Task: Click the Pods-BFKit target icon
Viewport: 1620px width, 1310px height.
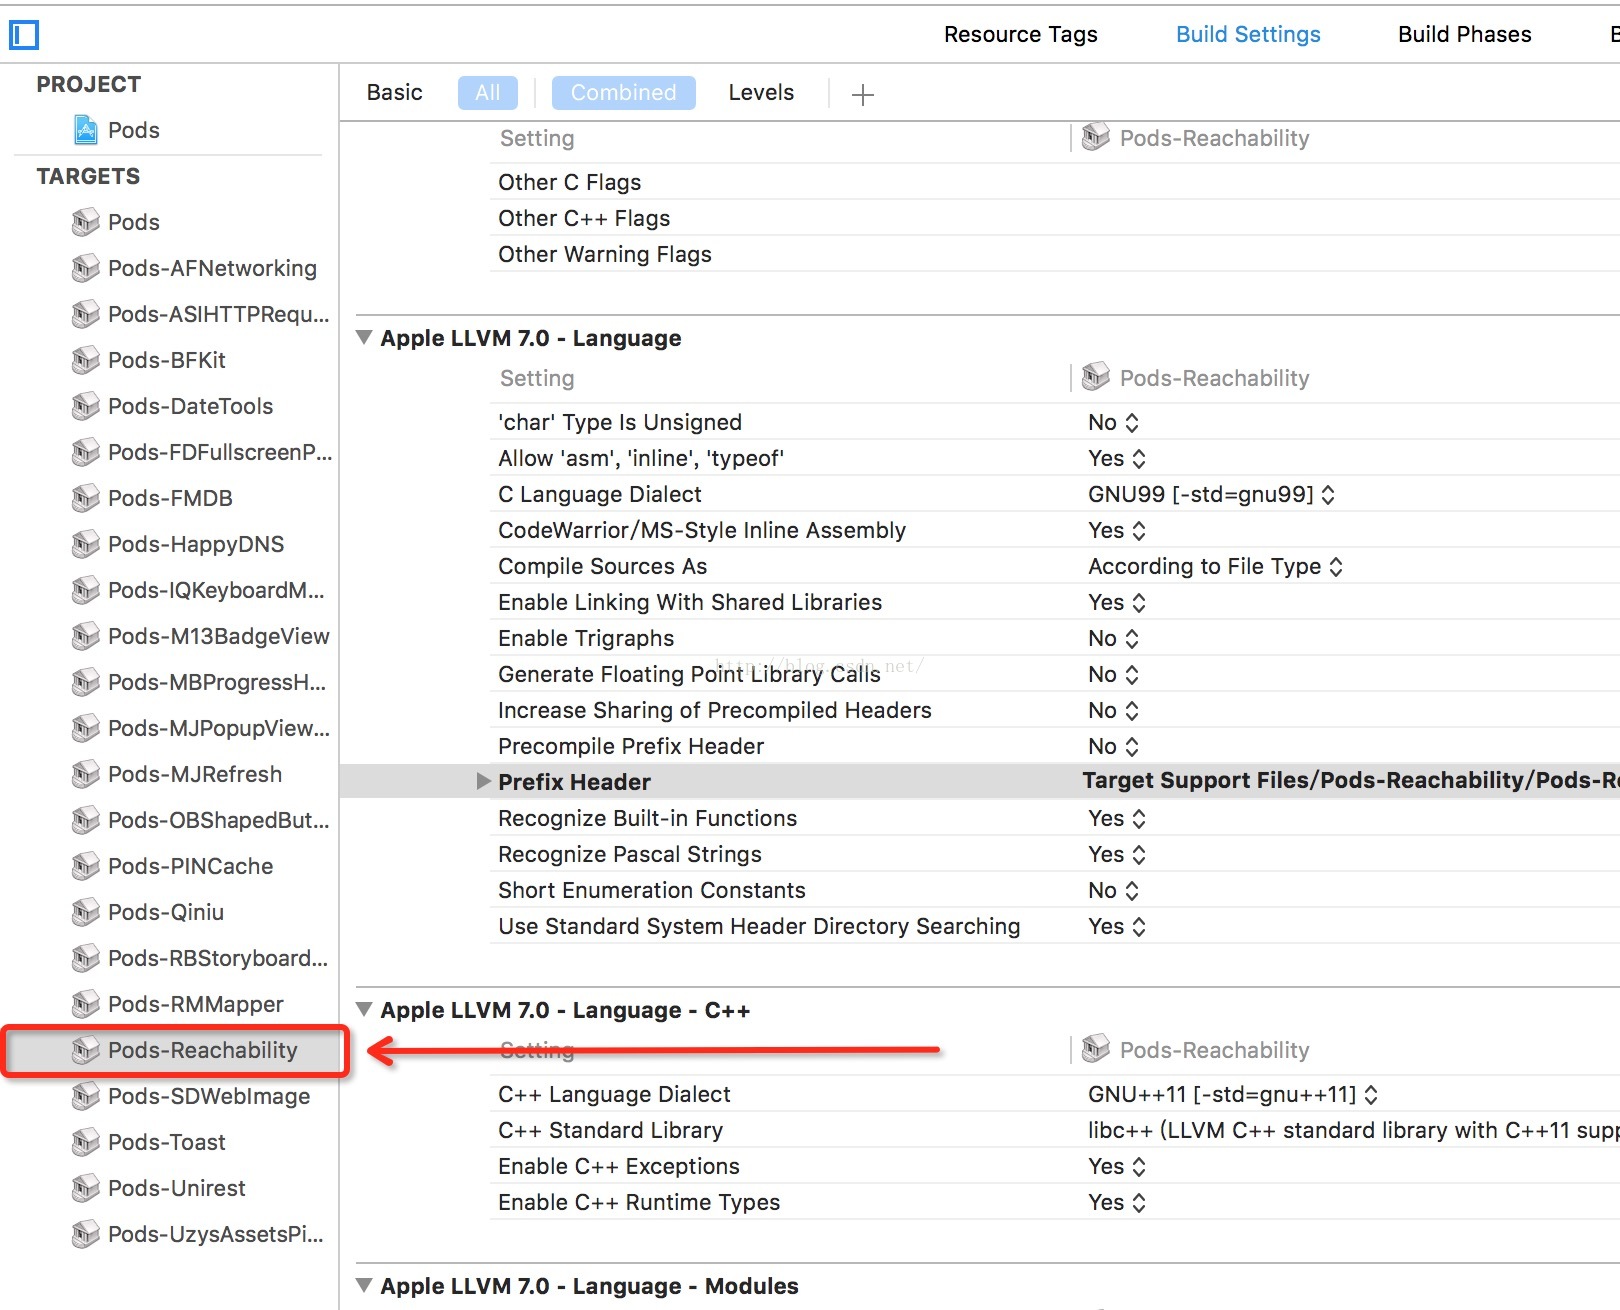Action: coord(86,360)
